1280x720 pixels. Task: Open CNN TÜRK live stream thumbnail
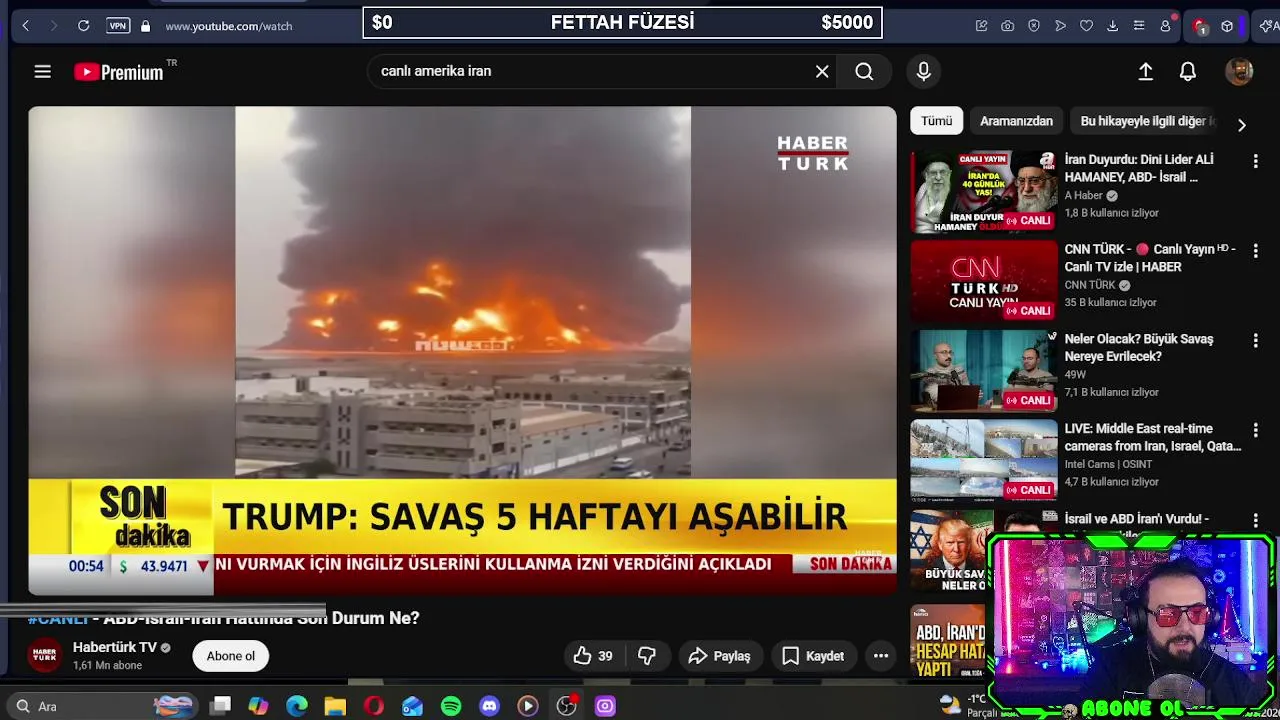(983, 281)
